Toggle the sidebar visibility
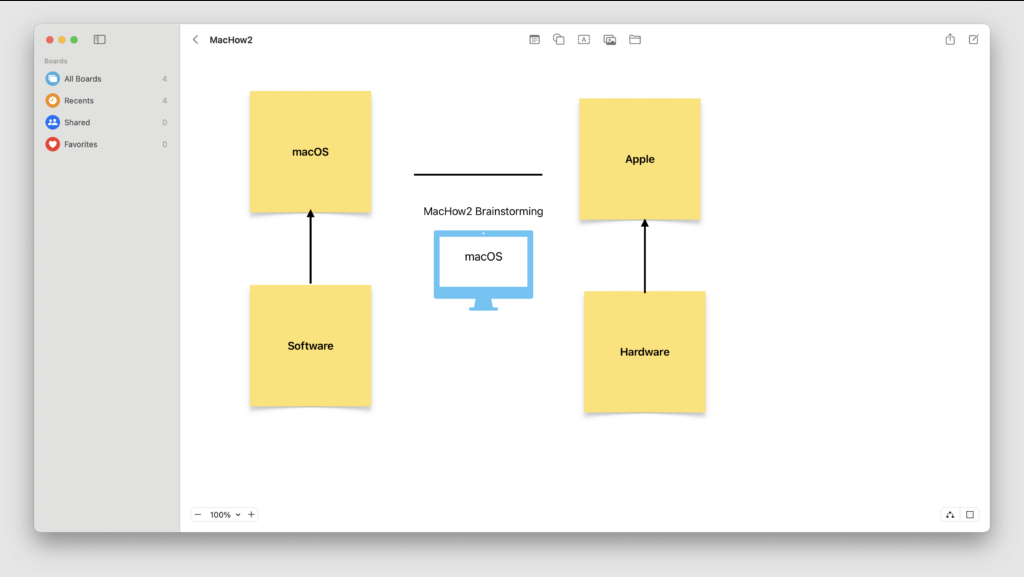The height and width of the screenshot is (577, 1024). pyautogui.click(x=100, y=40)
